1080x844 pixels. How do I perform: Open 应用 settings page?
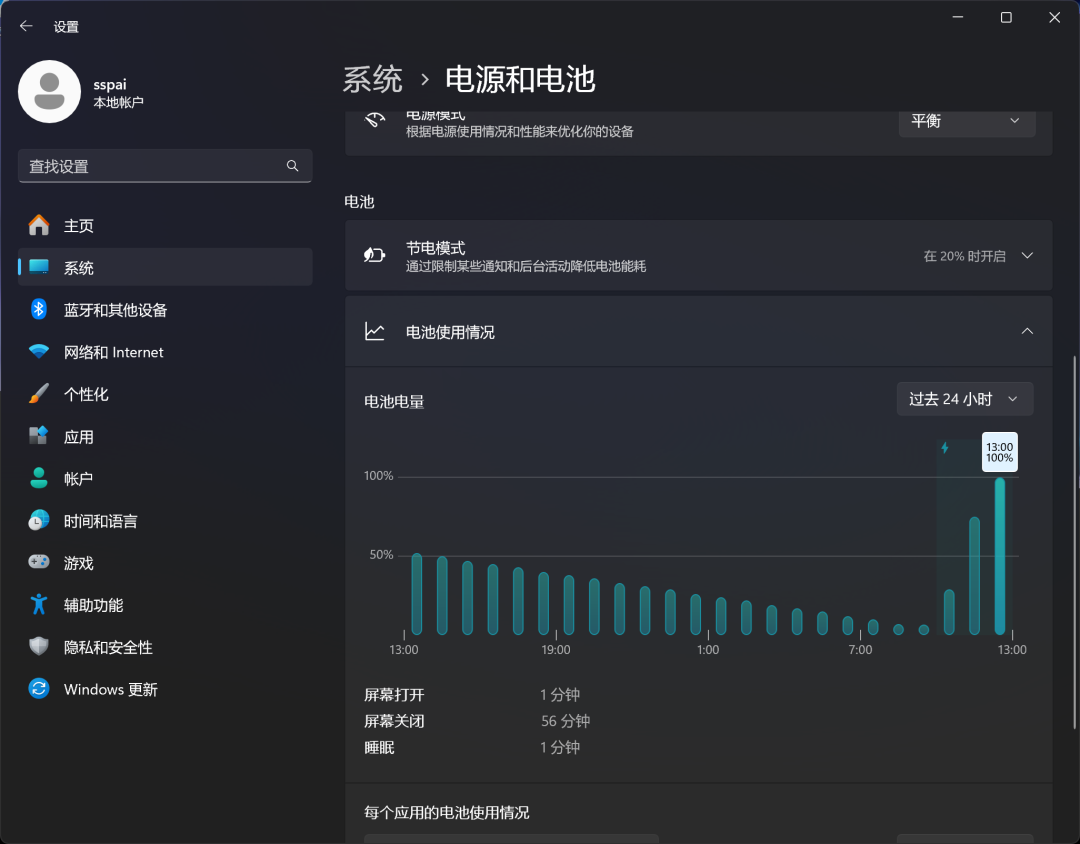[x=165, y=436]
